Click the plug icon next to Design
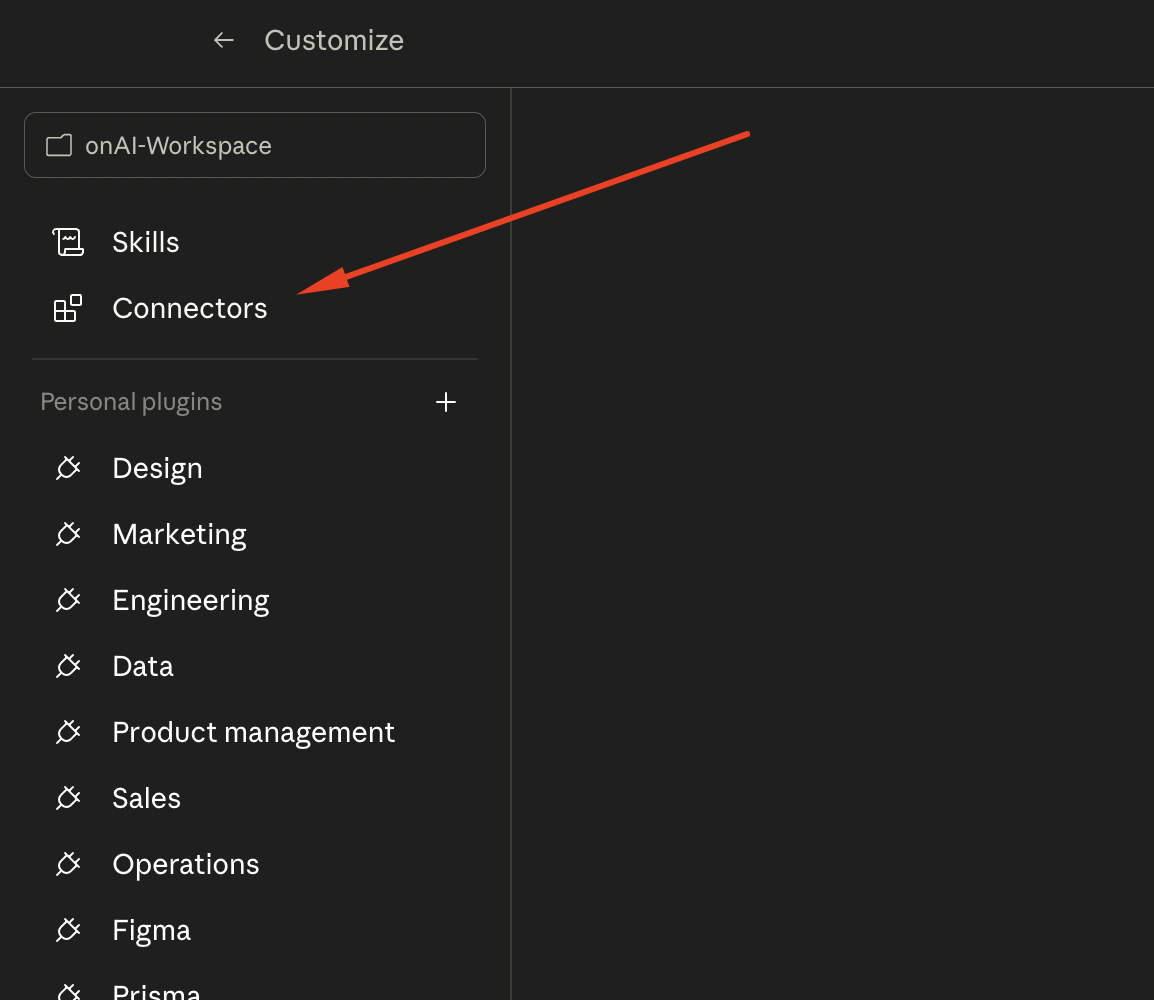1154x1000 pixels. [68, 468]
